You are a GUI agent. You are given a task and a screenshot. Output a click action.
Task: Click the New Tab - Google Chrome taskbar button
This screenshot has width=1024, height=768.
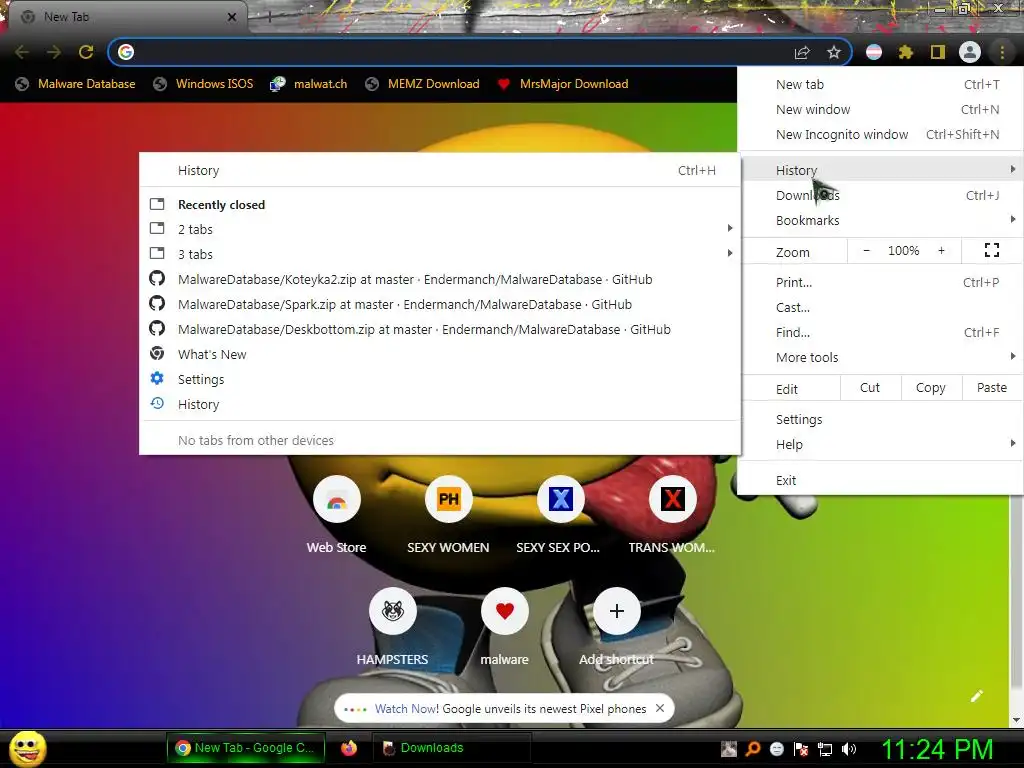(245, 748)
